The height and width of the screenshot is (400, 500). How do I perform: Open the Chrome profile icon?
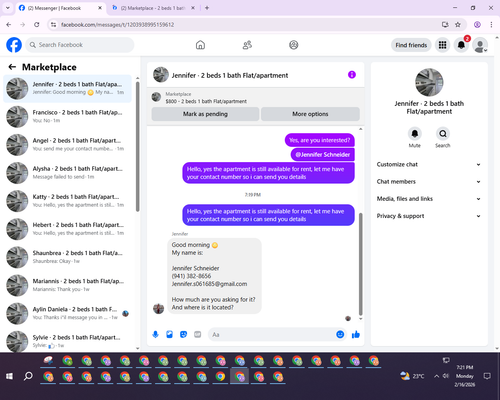477,24
